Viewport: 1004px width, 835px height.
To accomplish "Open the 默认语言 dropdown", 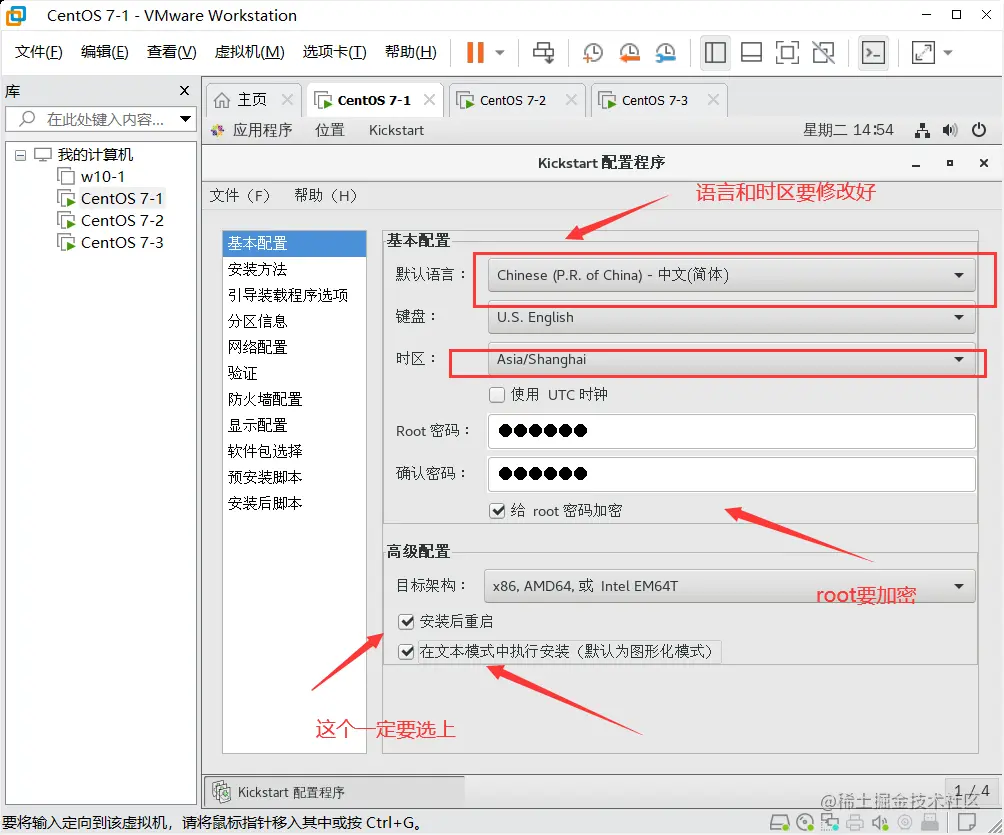I will coord(731,275).
